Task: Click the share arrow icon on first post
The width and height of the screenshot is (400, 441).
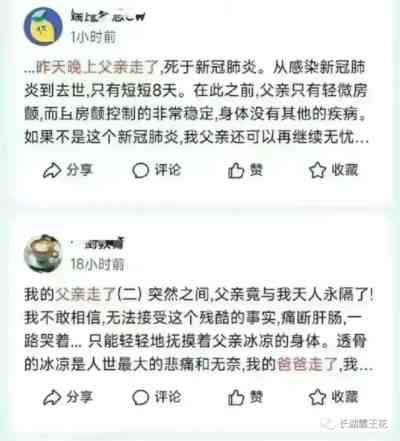Action: click(52, 170)
